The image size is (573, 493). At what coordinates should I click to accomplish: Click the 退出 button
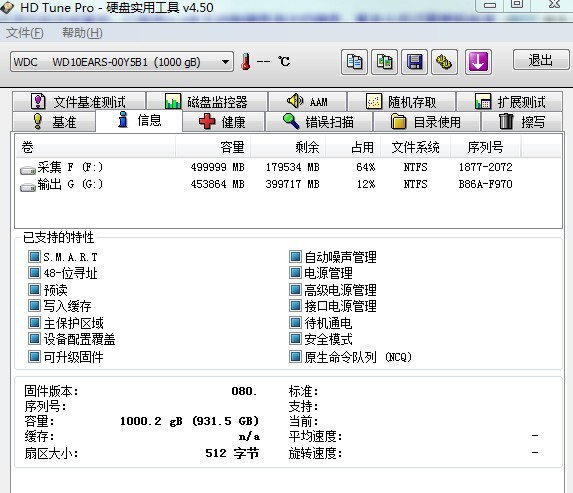tap(541, 60)
